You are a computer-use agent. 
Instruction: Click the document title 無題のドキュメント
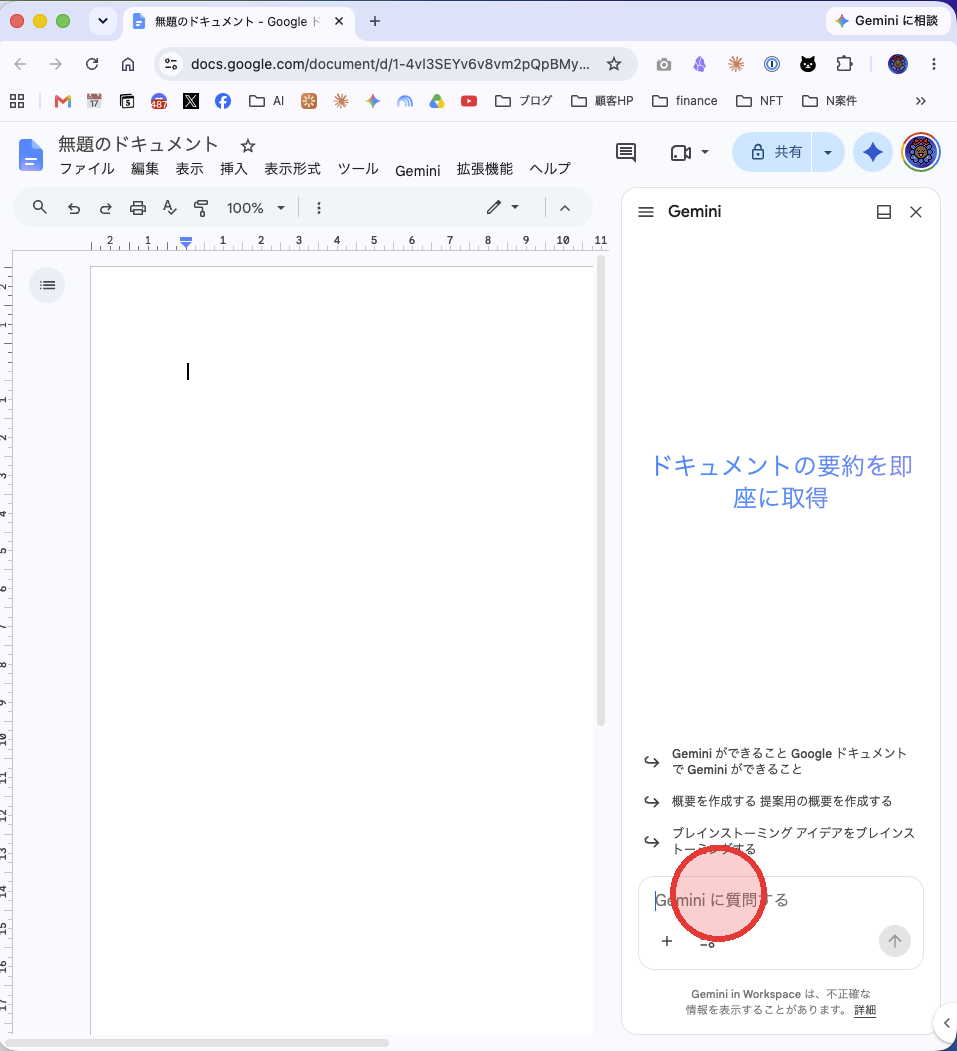pos(138,144)
